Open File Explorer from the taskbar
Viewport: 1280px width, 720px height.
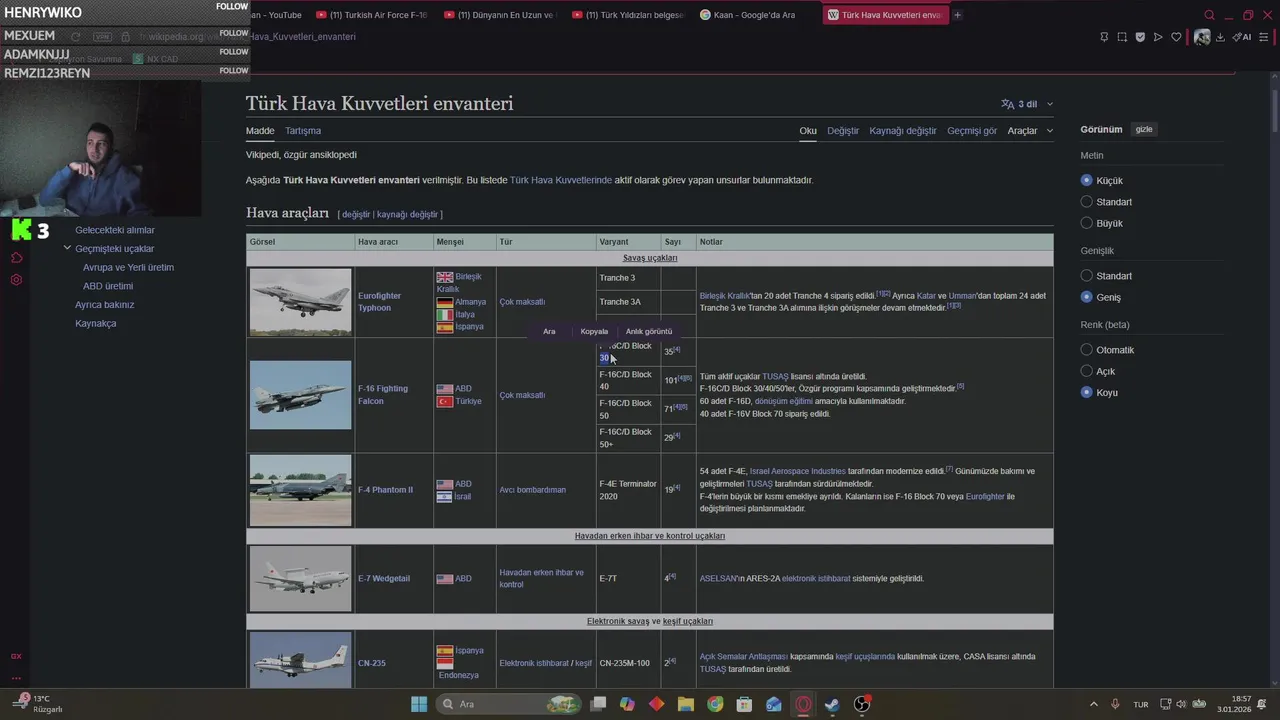pyautogui.click(x=686, y=704)
